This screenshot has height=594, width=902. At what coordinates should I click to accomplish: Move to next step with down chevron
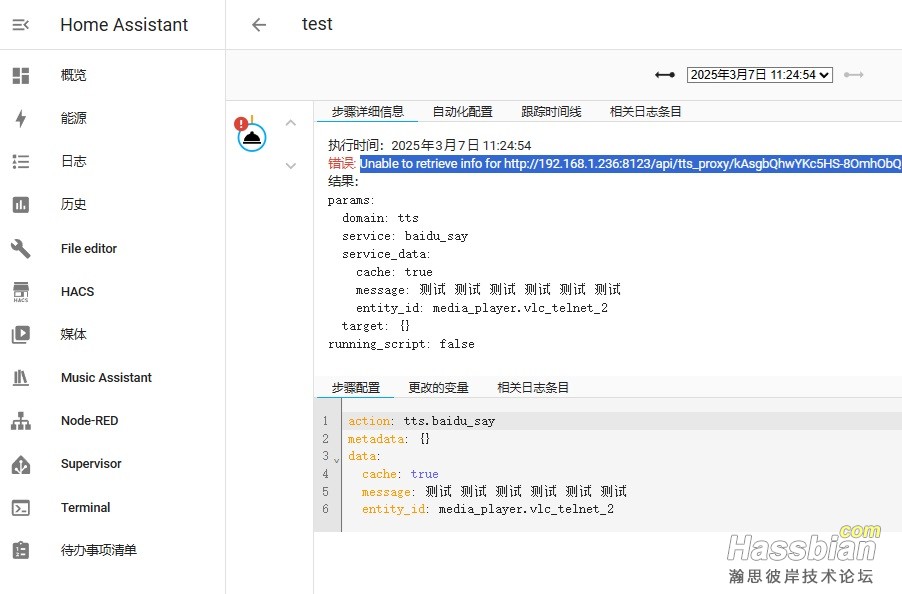291,166
